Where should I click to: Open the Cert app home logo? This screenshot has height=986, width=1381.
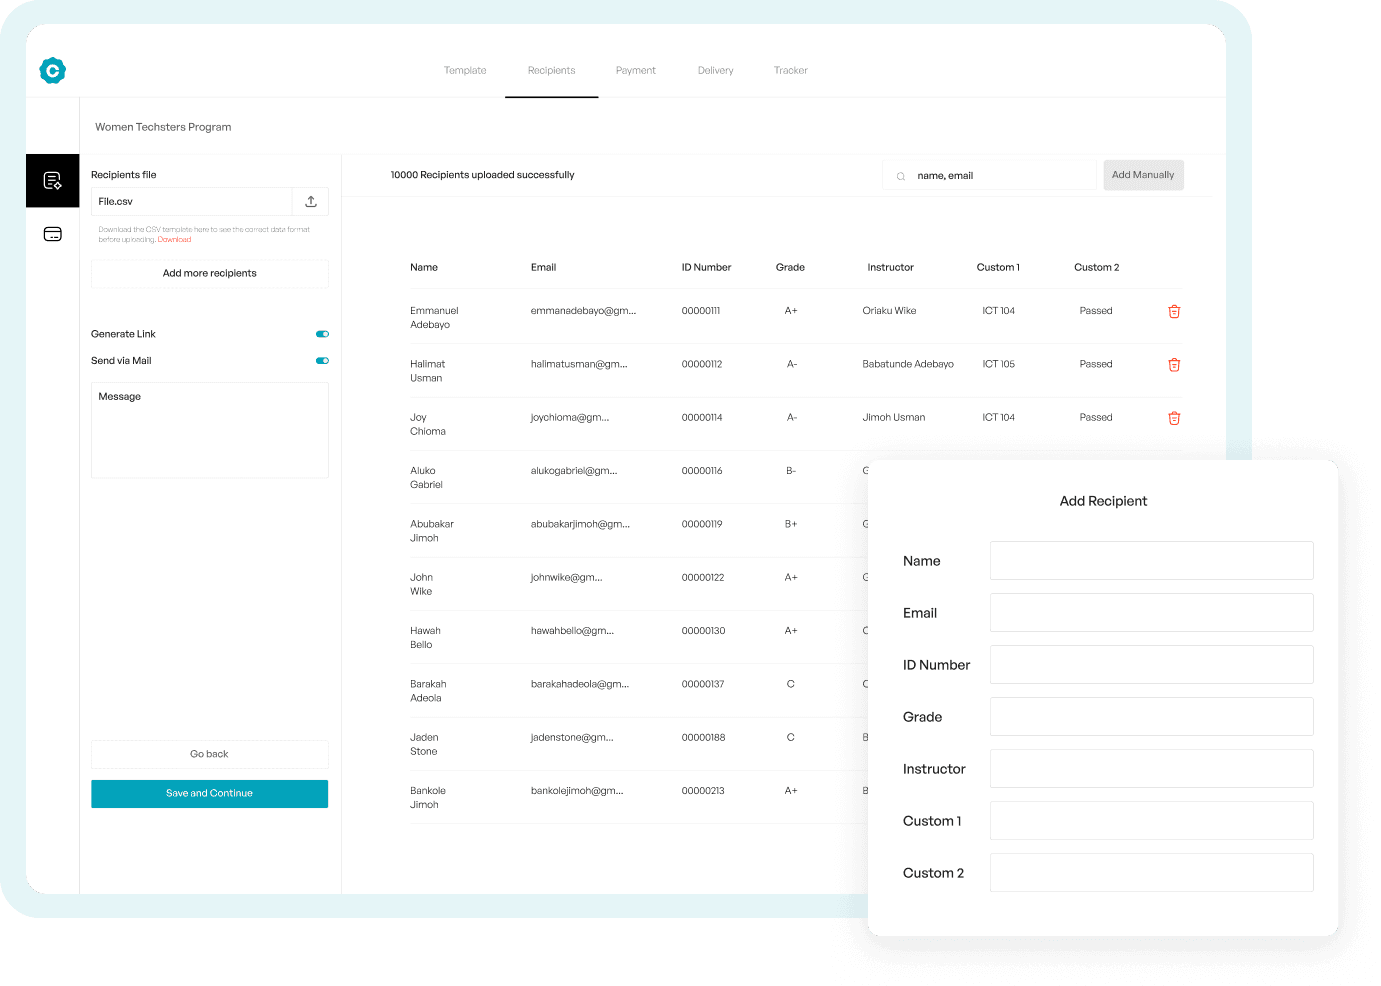(x=52, y=70)
